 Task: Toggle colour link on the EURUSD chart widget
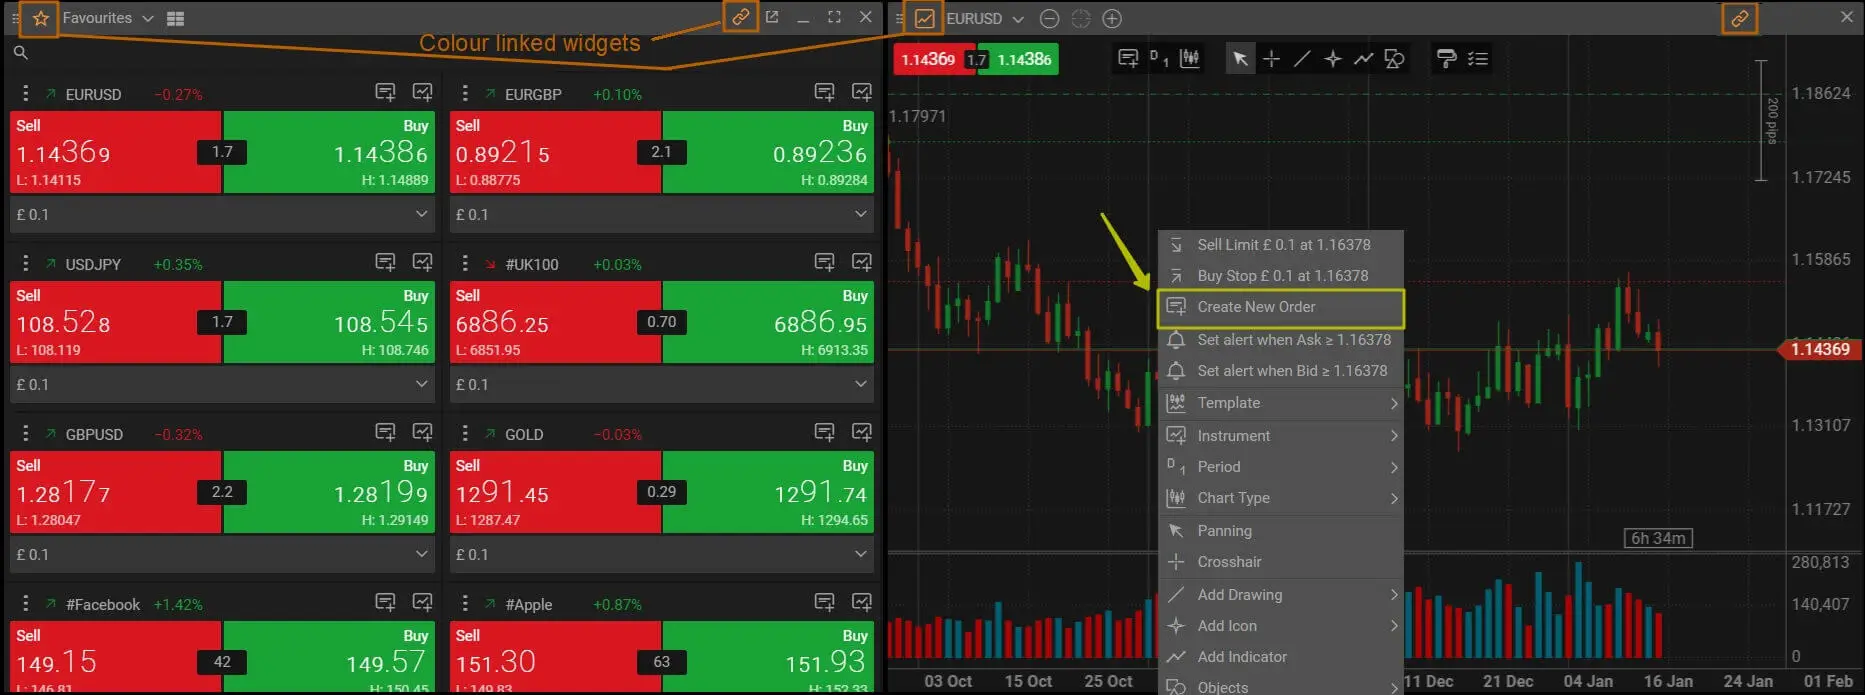pos(1740,19)
